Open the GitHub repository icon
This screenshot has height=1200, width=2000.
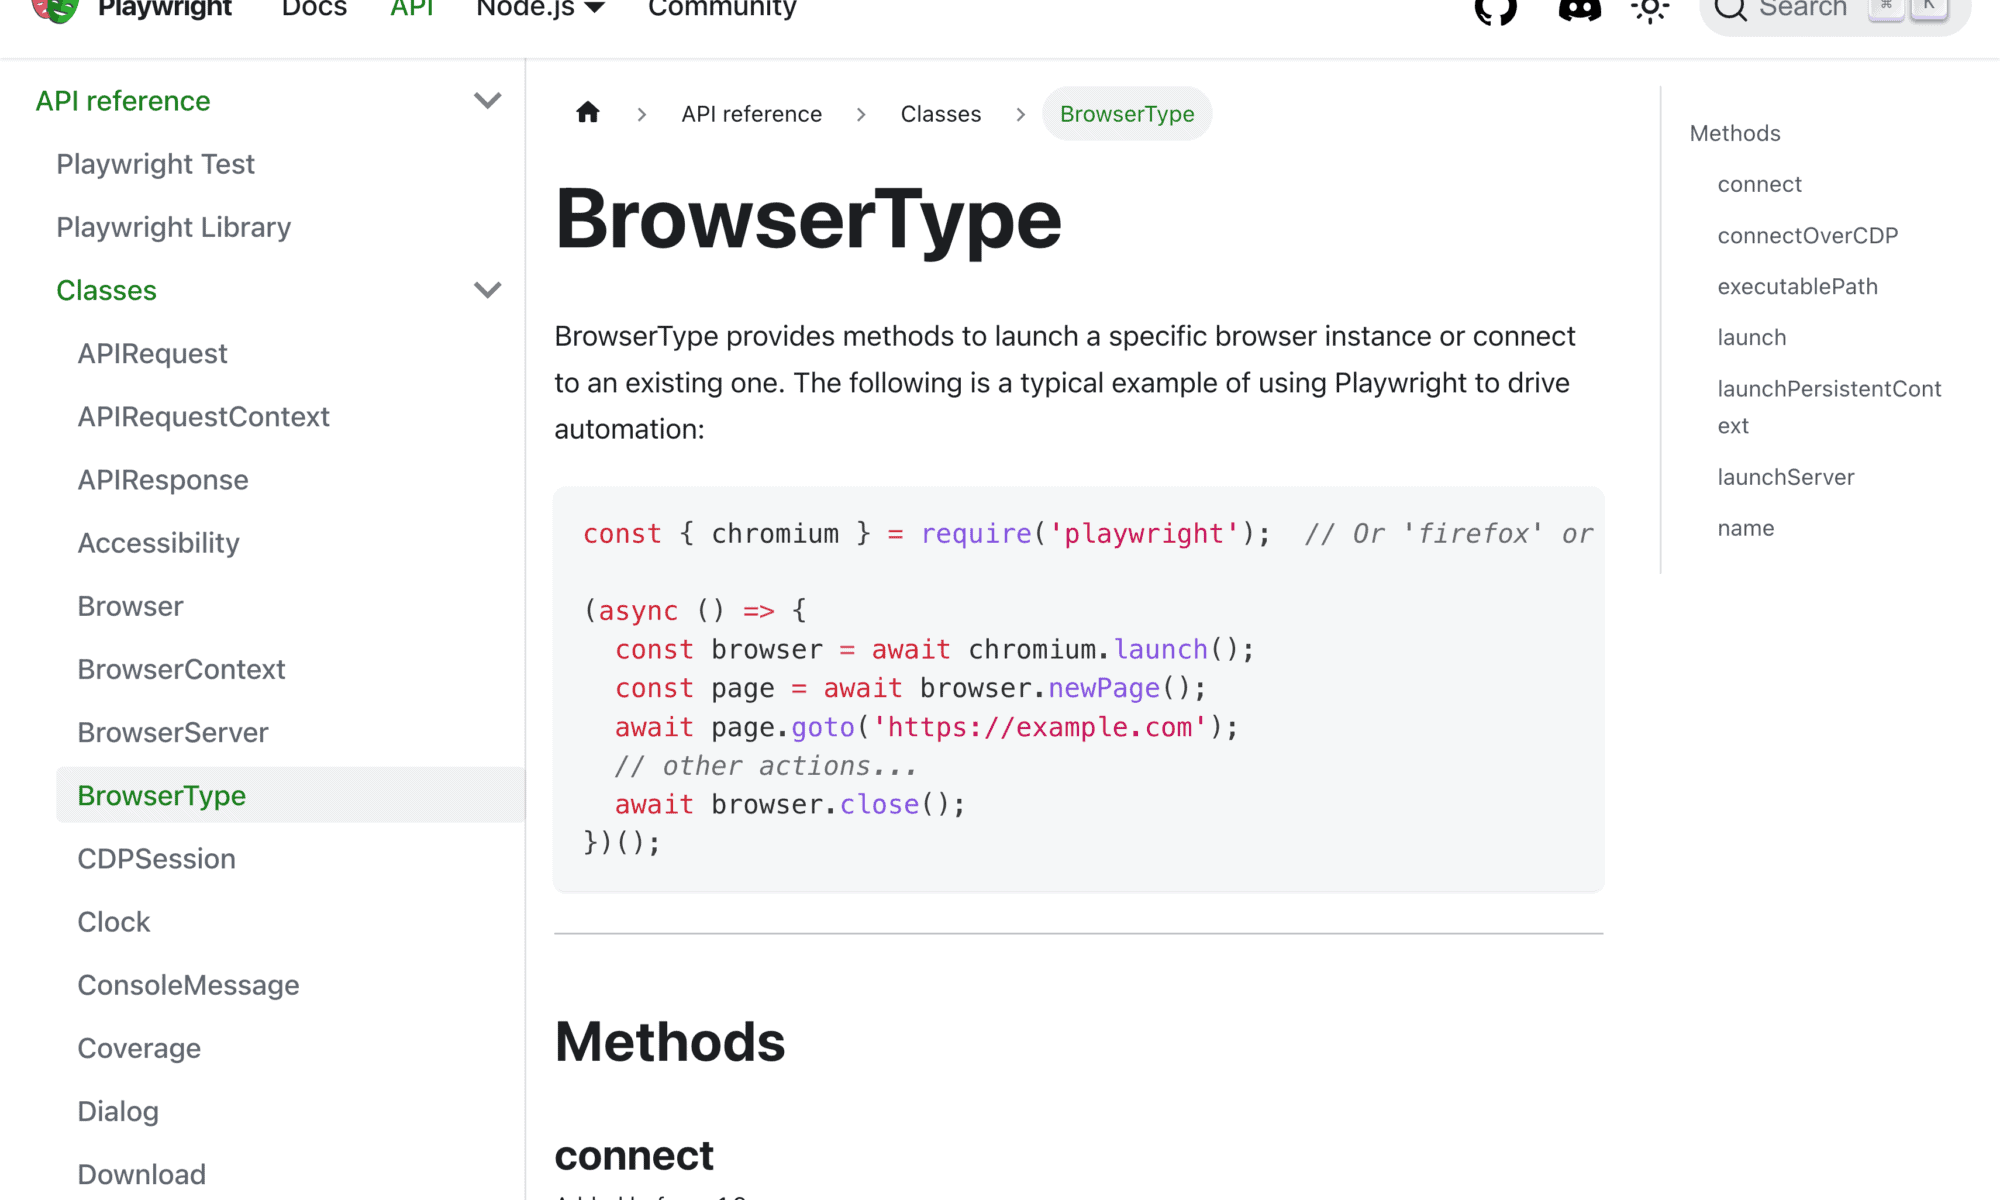[1496, 8]
